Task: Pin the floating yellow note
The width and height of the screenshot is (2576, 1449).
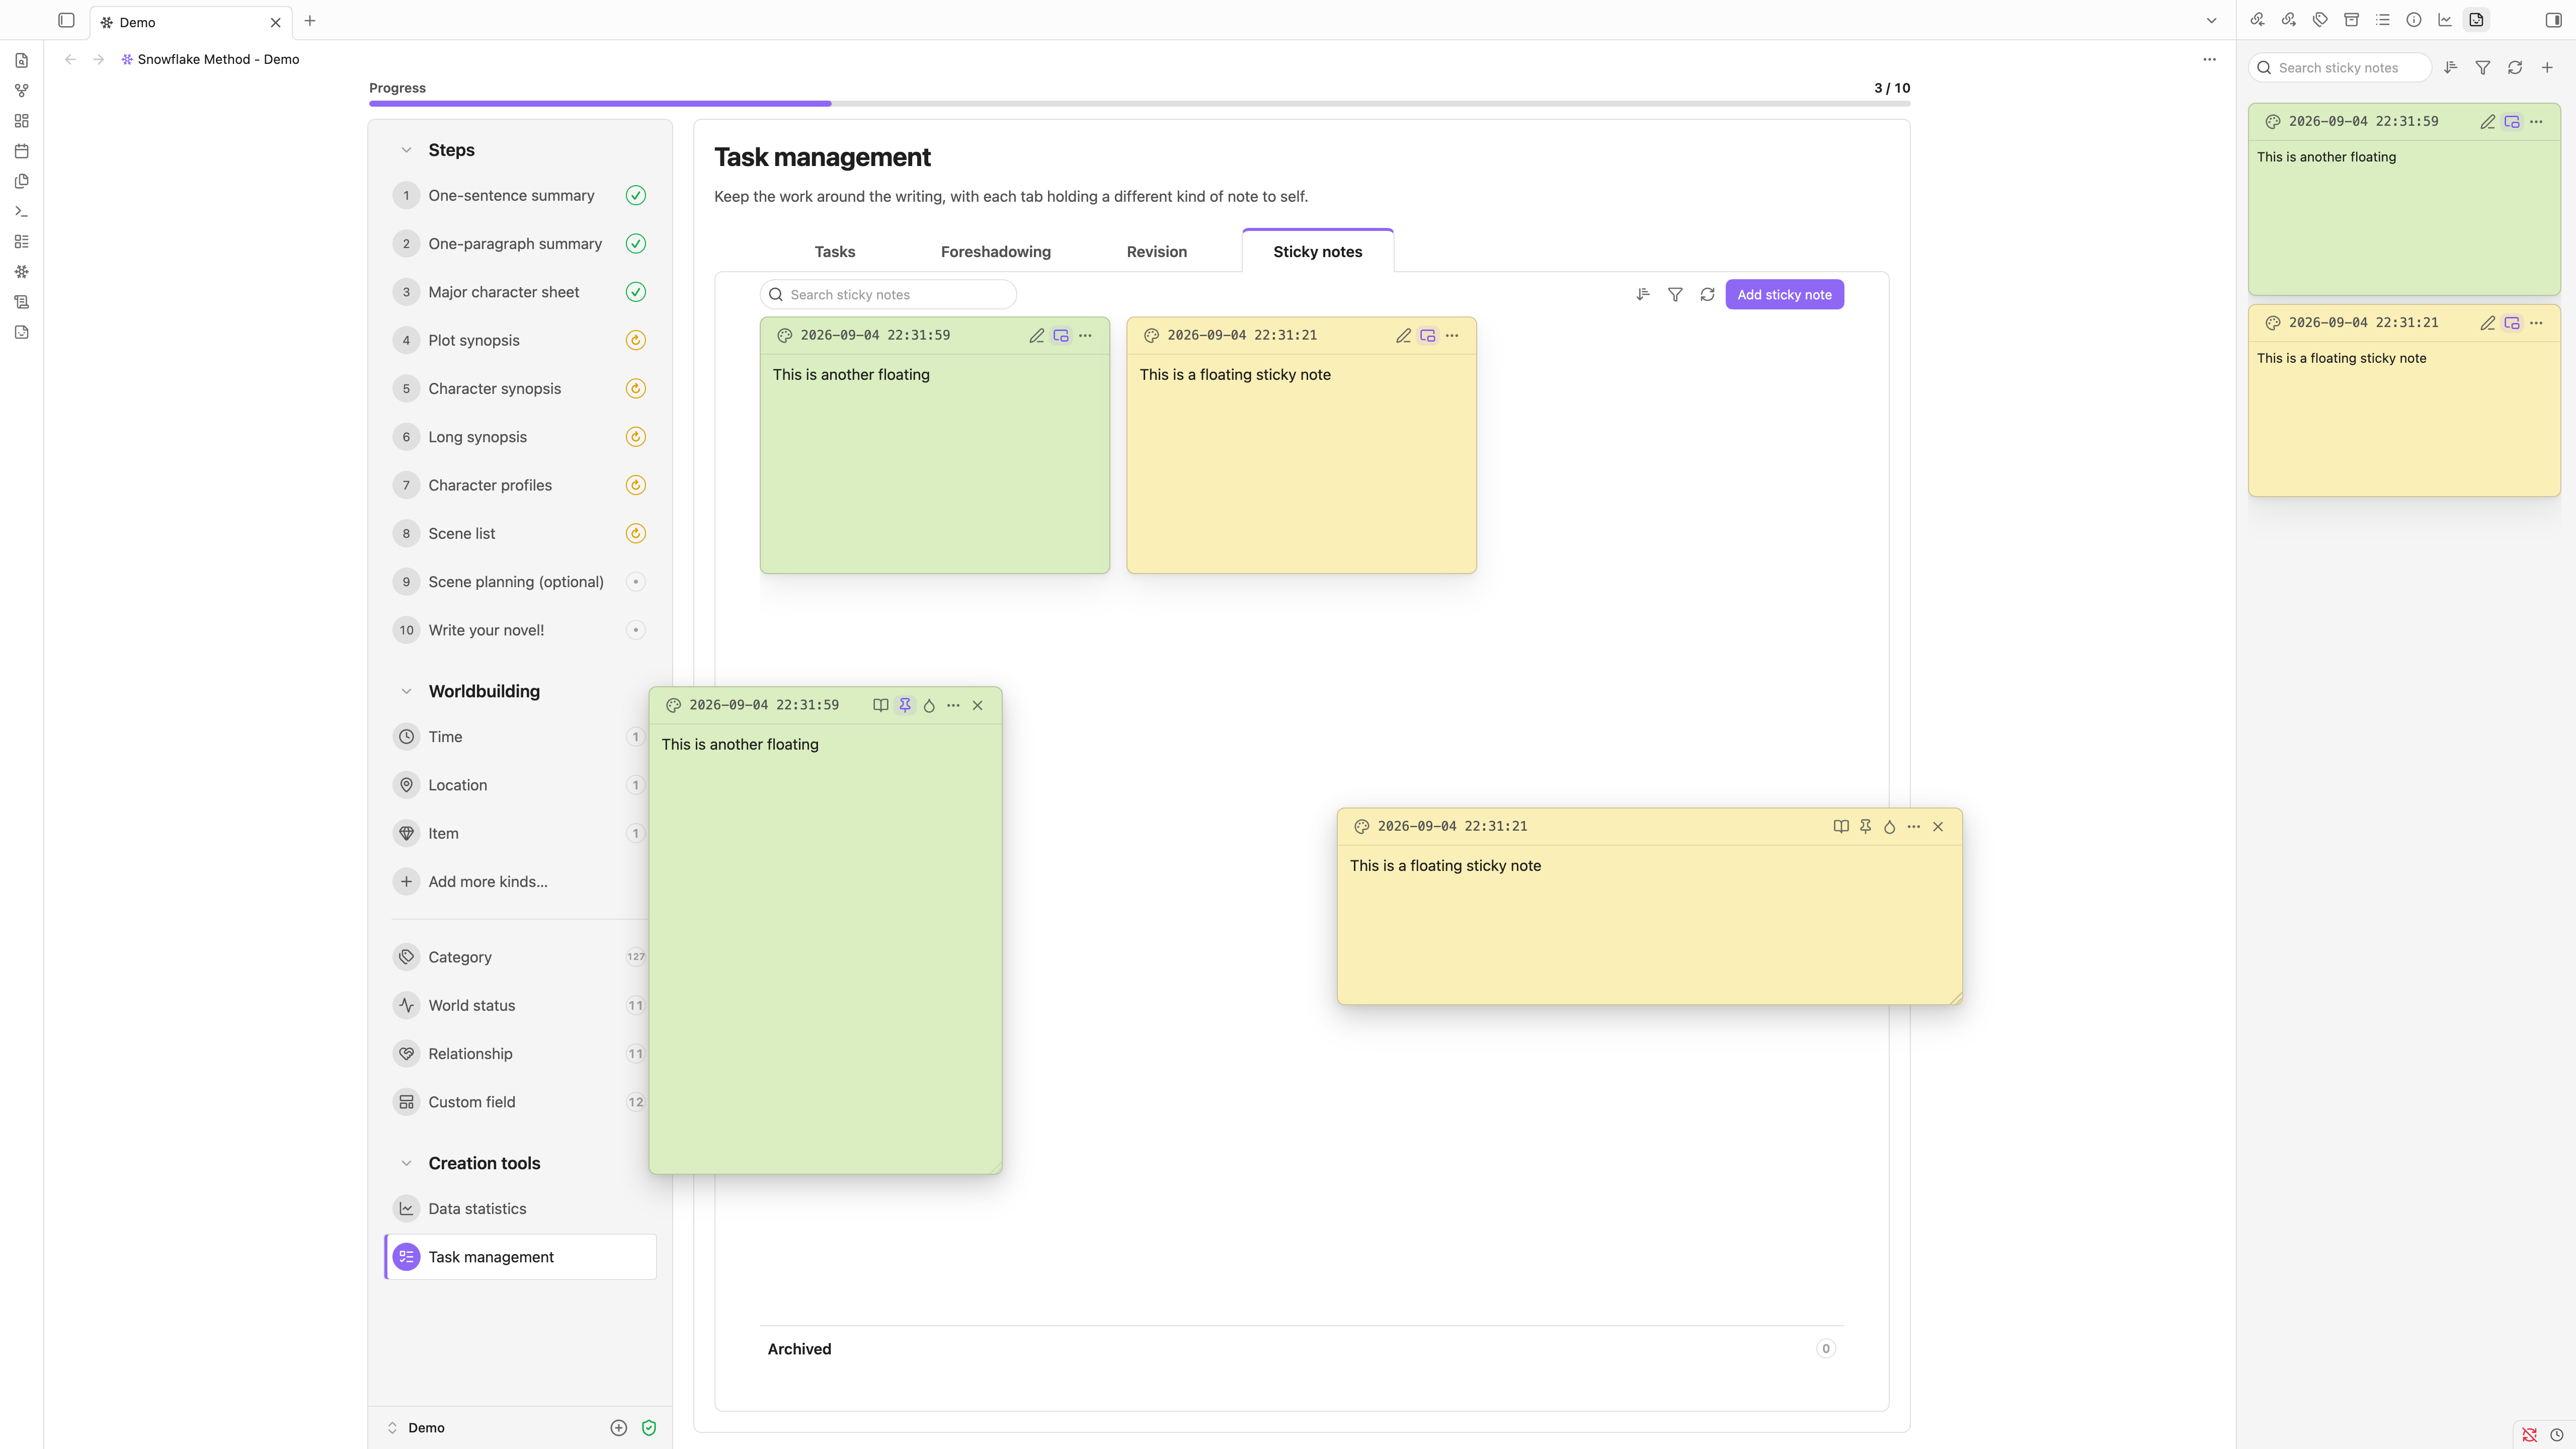Action: point(1865,826)
